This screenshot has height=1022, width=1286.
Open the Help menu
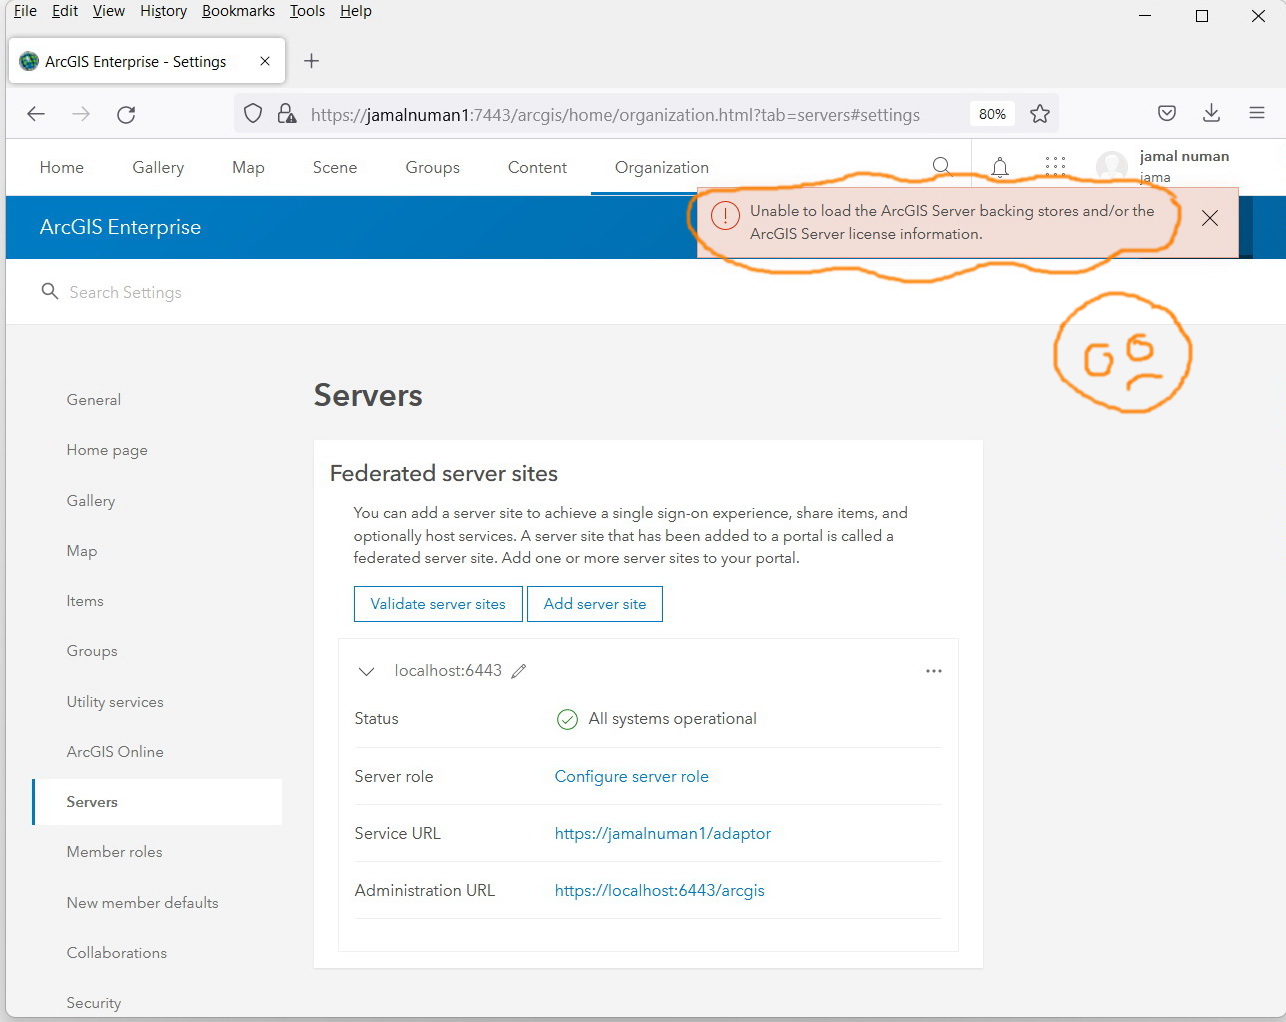point(355,11)
